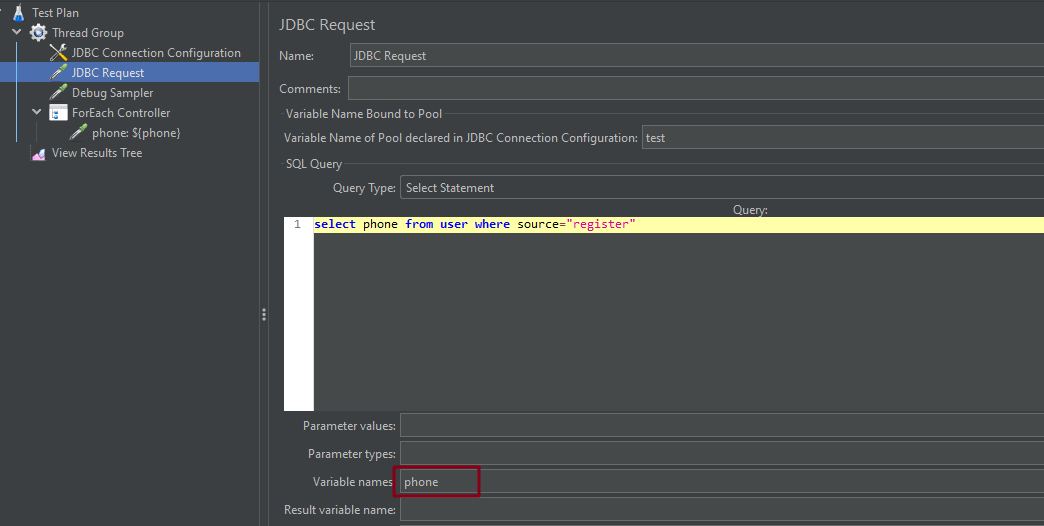Click the ForEach Controller icon
The width and height of the screenshot is (1044, 526).
click(x=58, y=113)
